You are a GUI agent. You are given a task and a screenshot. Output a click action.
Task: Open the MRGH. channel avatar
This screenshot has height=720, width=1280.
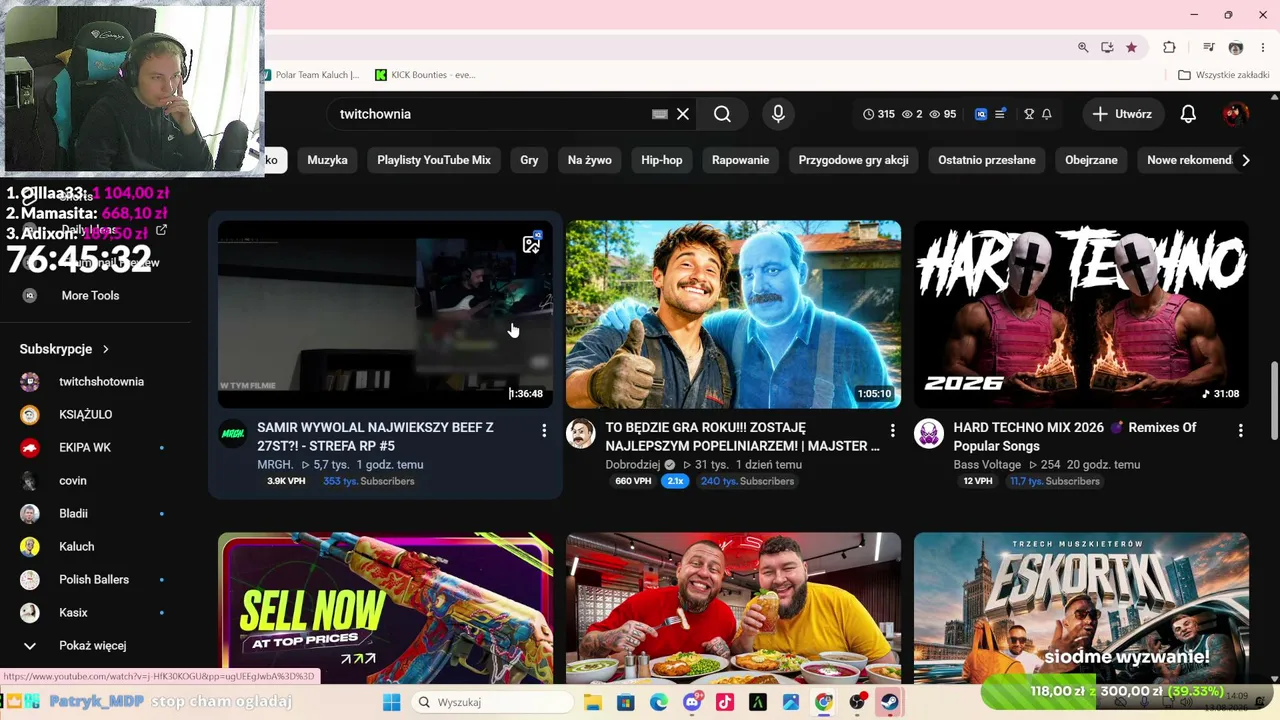[x=233, y=433]
